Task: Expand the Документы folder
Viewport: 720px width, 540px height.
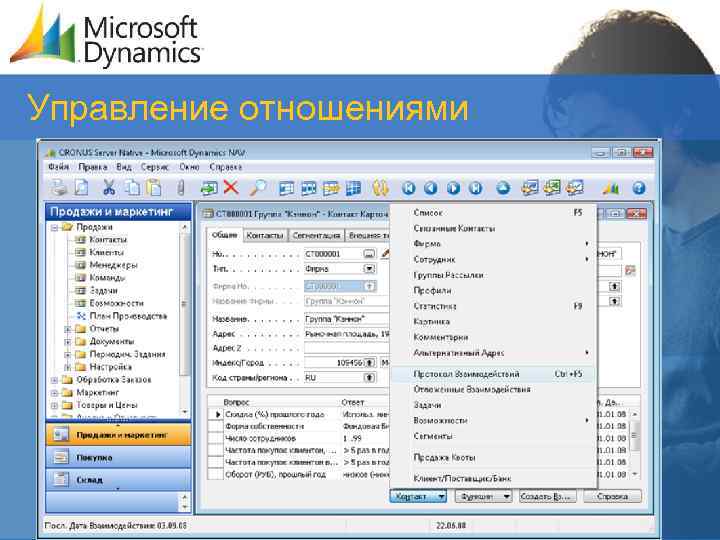Action: [x=68, y=342]
